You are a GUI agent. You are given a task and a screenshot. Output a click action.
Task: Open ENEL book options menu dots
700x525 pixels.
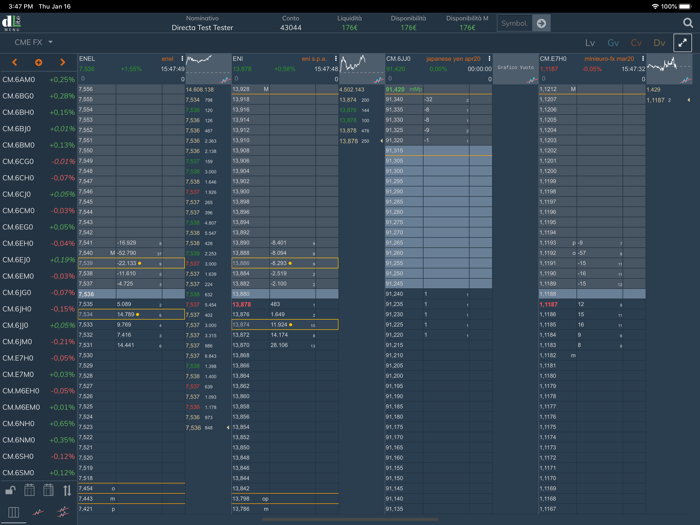click(x=182, y=58)
